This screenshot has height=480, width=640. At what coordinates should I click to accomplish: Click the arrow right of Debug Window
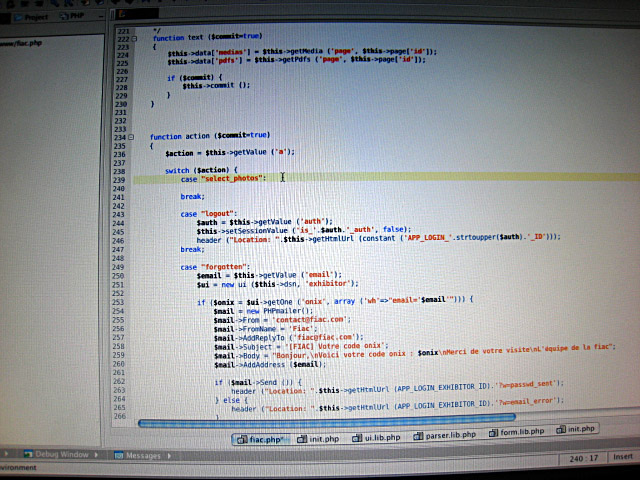point(96,454)
